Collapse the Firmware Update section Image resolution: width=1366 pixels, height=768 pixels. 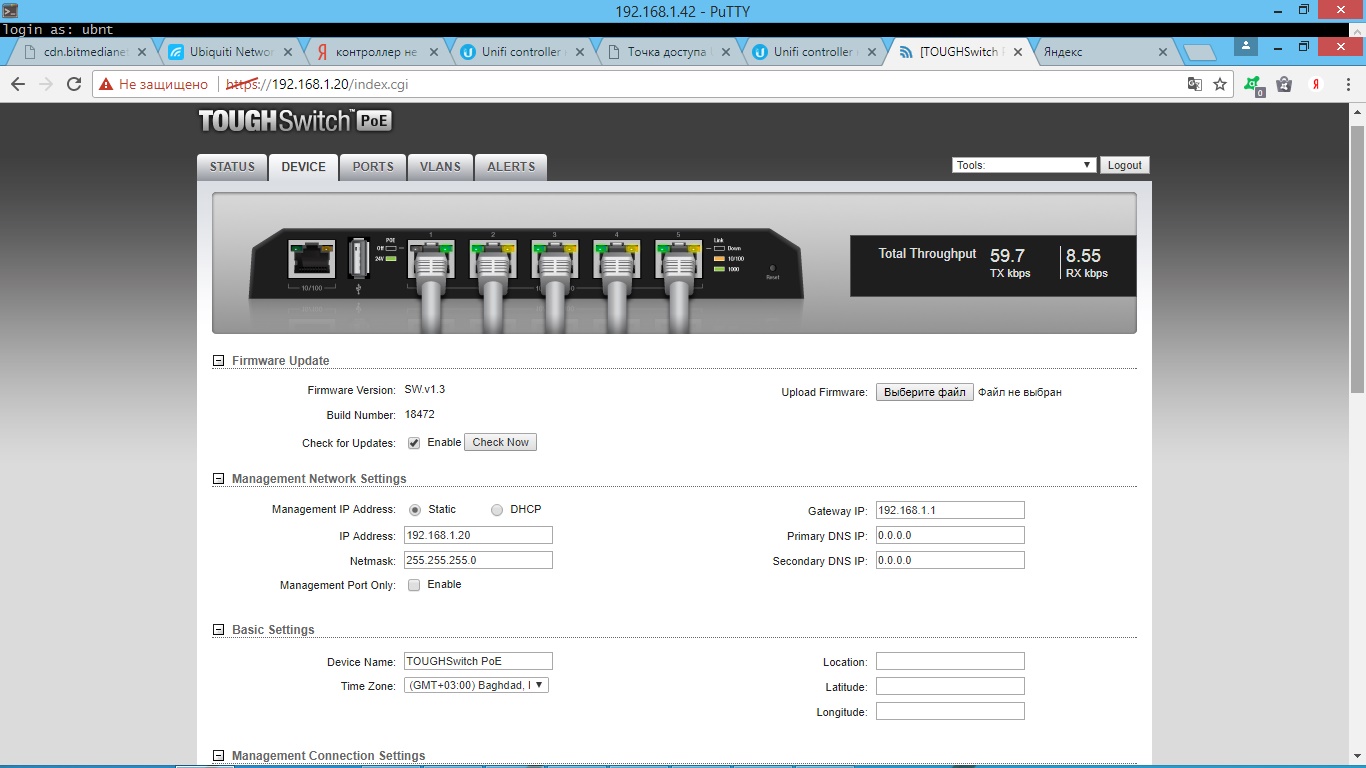[218, 361]
